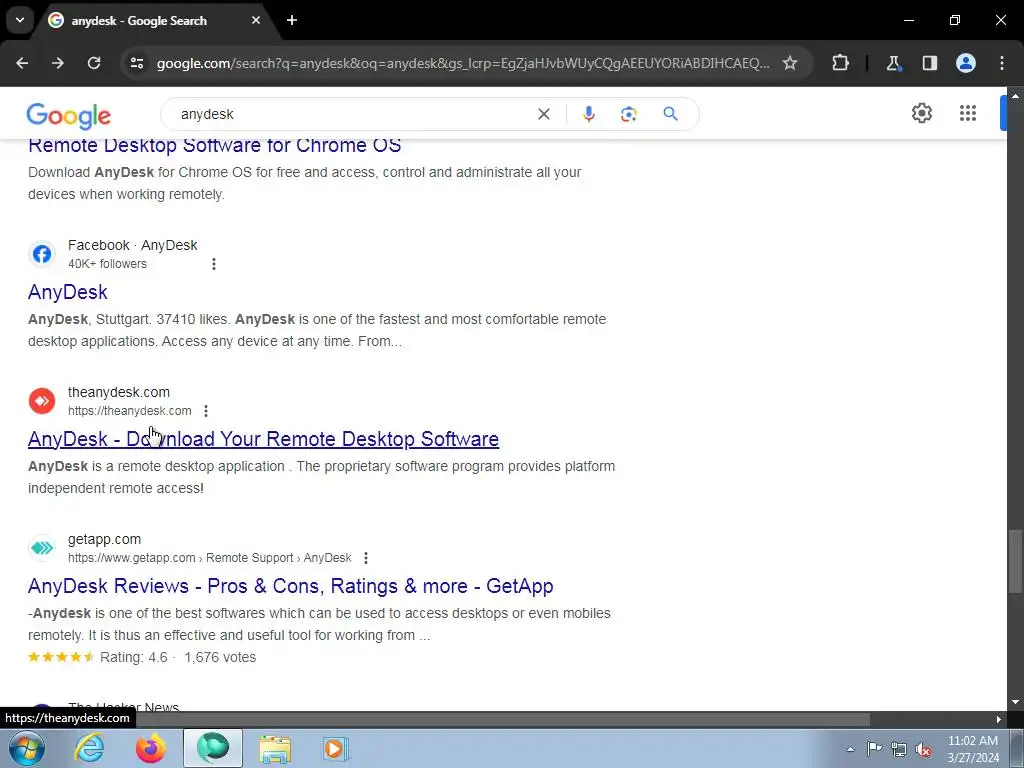This screenshot has height=768, width=1024.
Task: Start search by voice
Action: coord(588,114)
